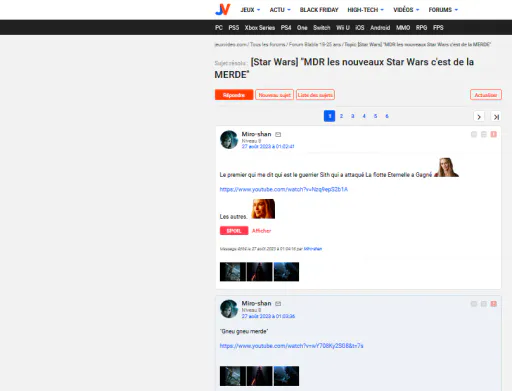512x391 pixels.
Task: Open first signature image in second post
Action: 233,376
